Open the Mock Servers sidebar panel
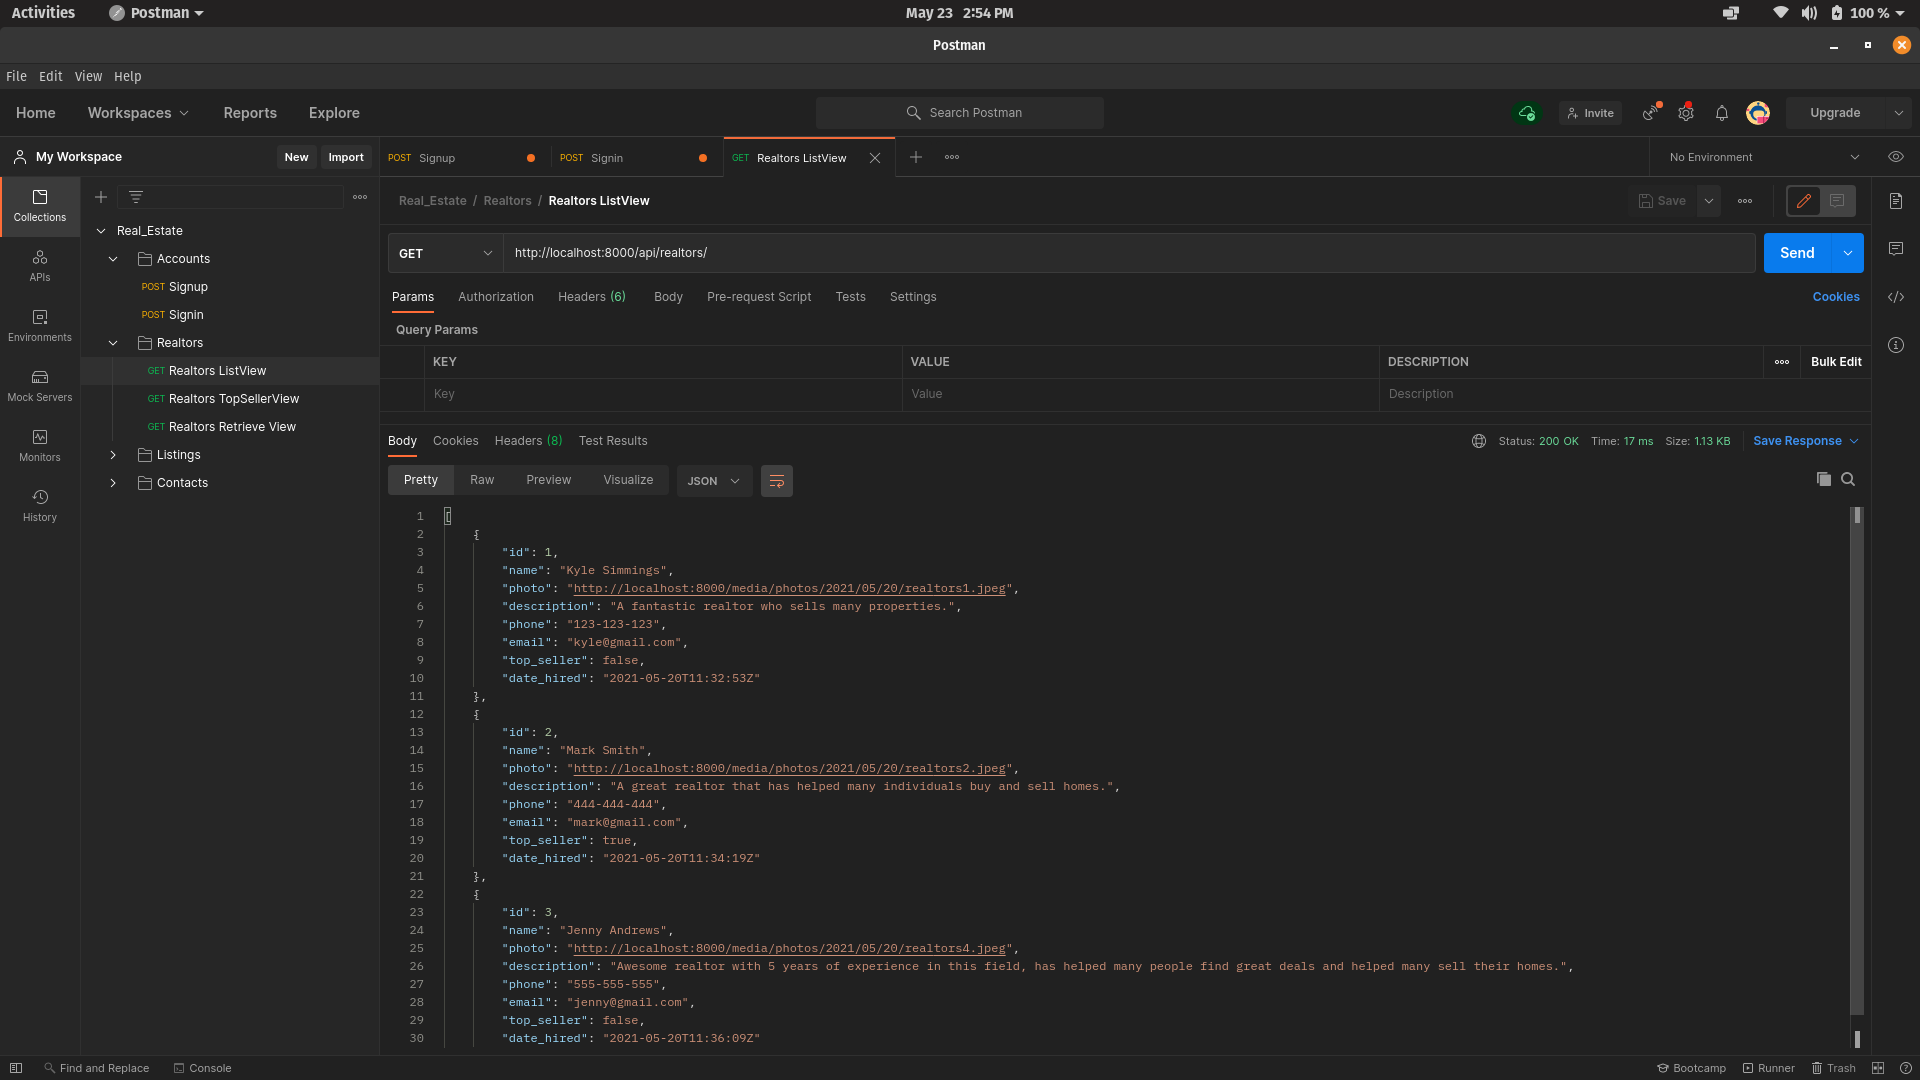The height and width of the screenshot is (1080, 1920). tap(40, 385)
